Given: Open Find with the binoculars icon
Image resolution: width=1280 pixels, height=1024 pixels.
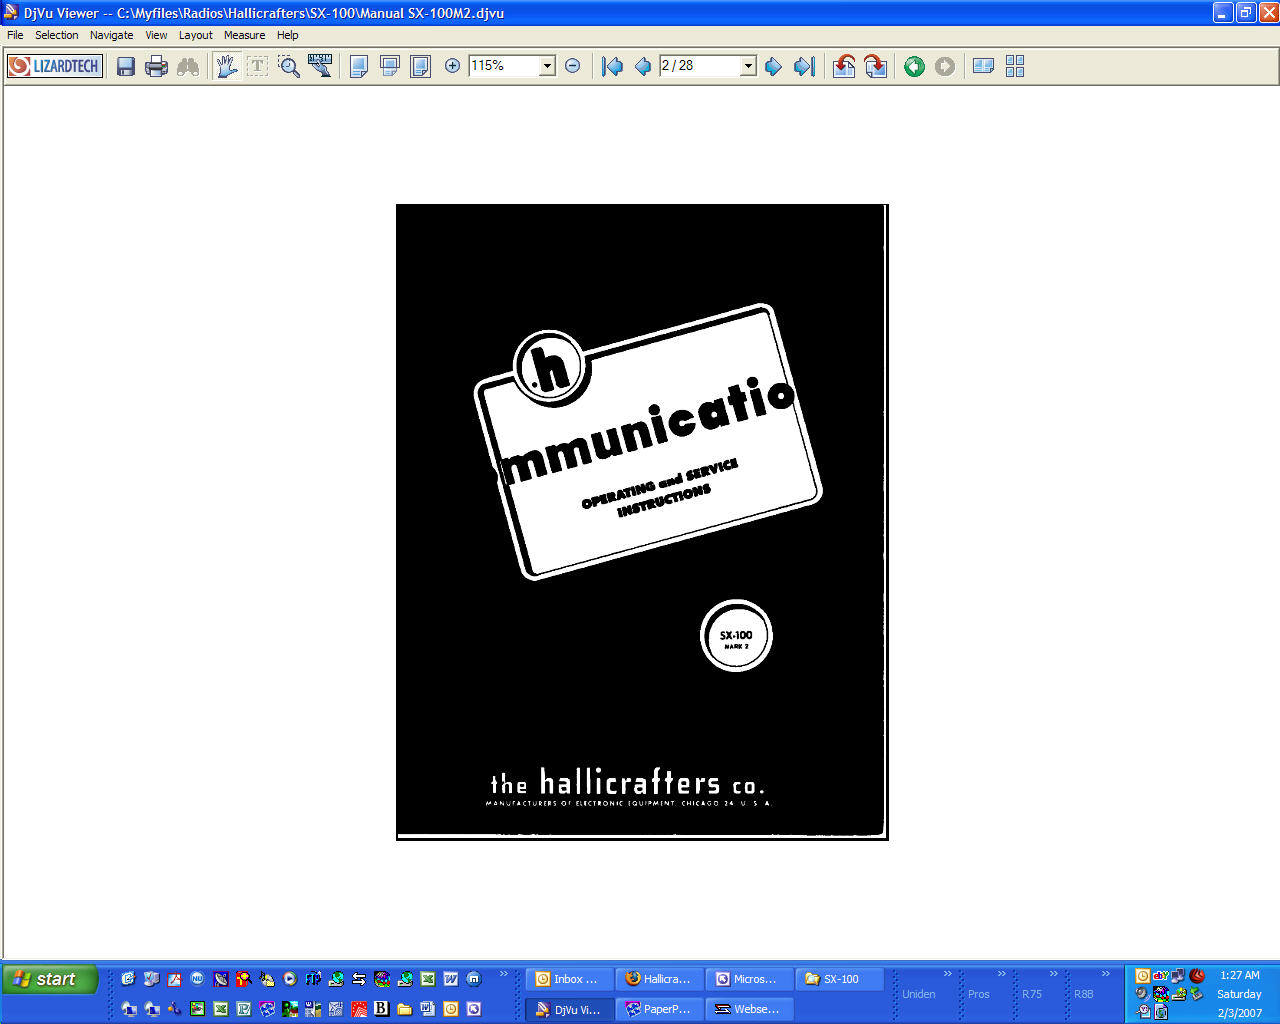Looking at the screenshot, I should (x=188, y=66).
